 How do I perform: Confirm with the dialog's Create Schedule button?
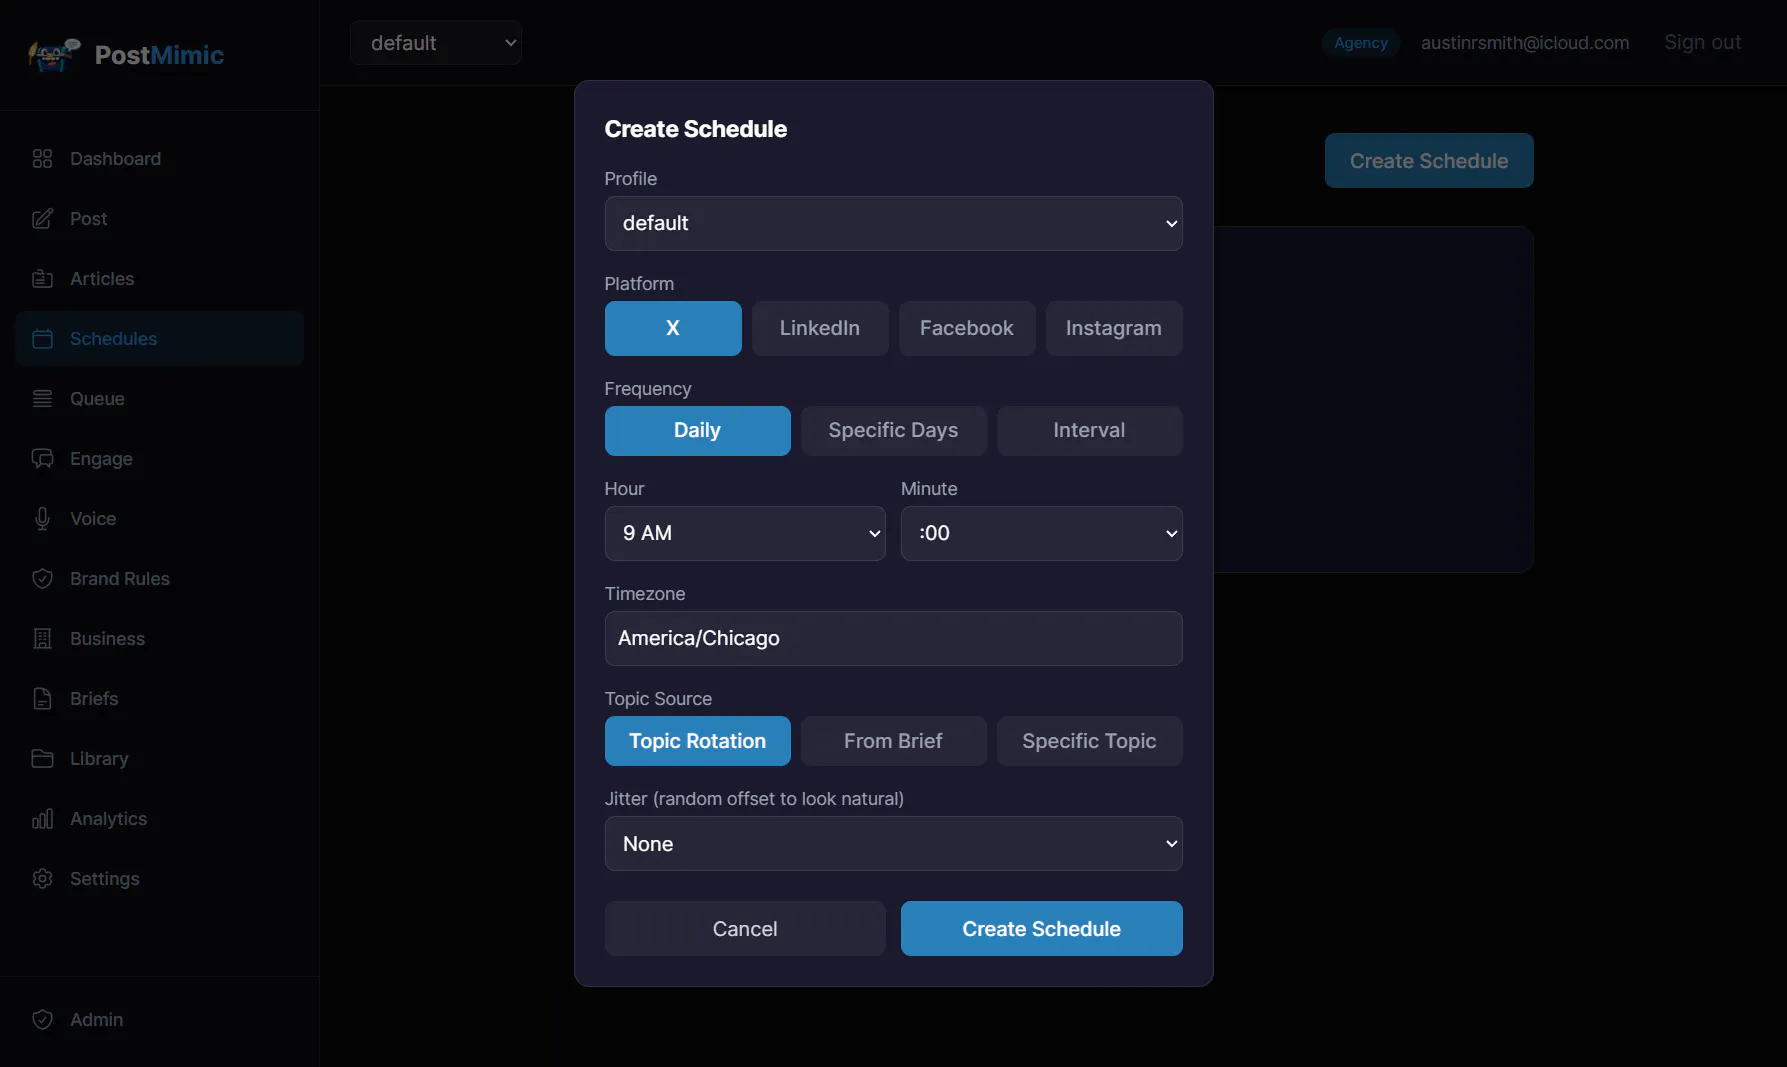click(x=1042, y=929)
